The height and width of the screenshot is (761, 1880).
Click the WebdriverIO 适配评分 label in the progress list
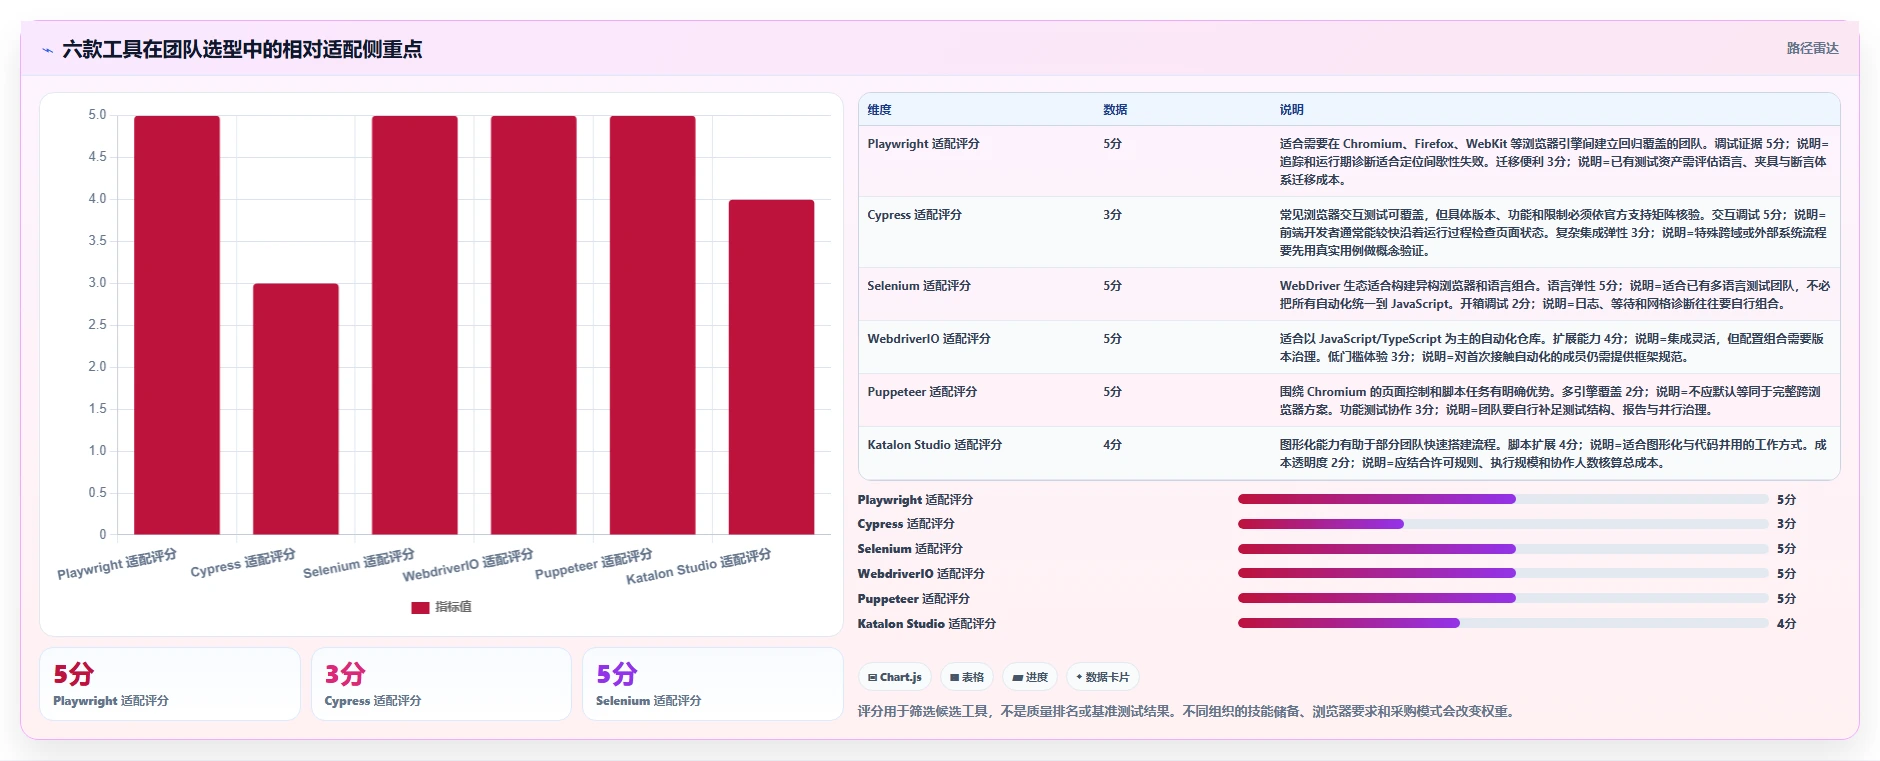(x=921, y=574)
